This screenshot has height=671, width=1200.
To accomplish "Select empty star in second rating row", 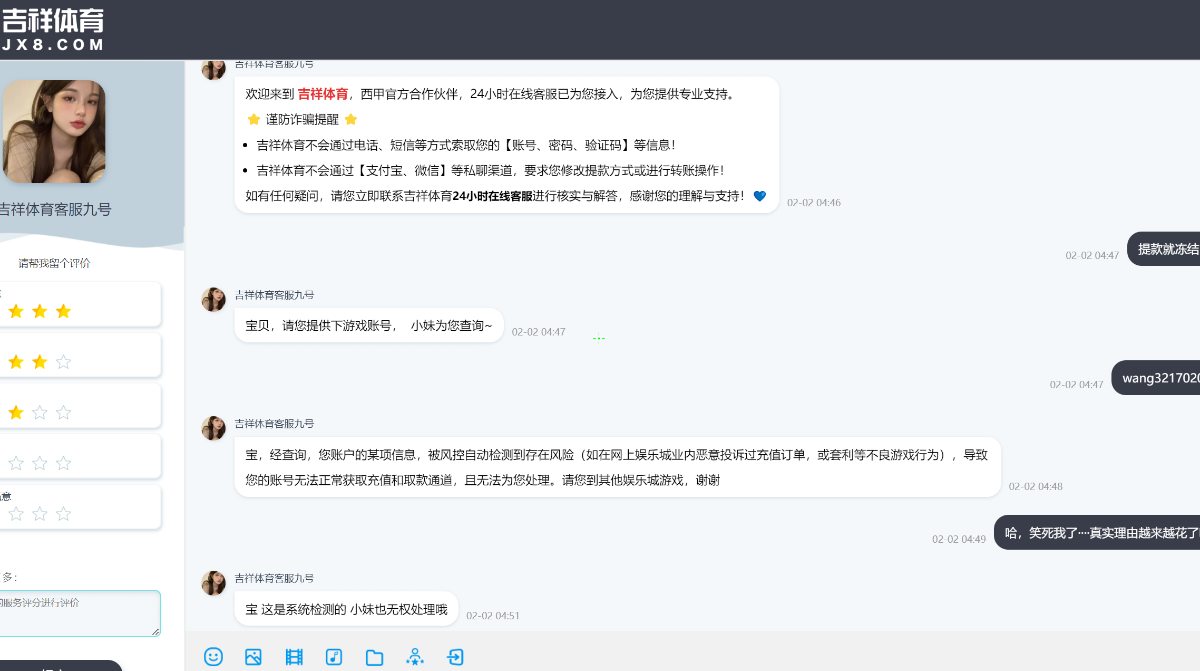I will [63, 362].
